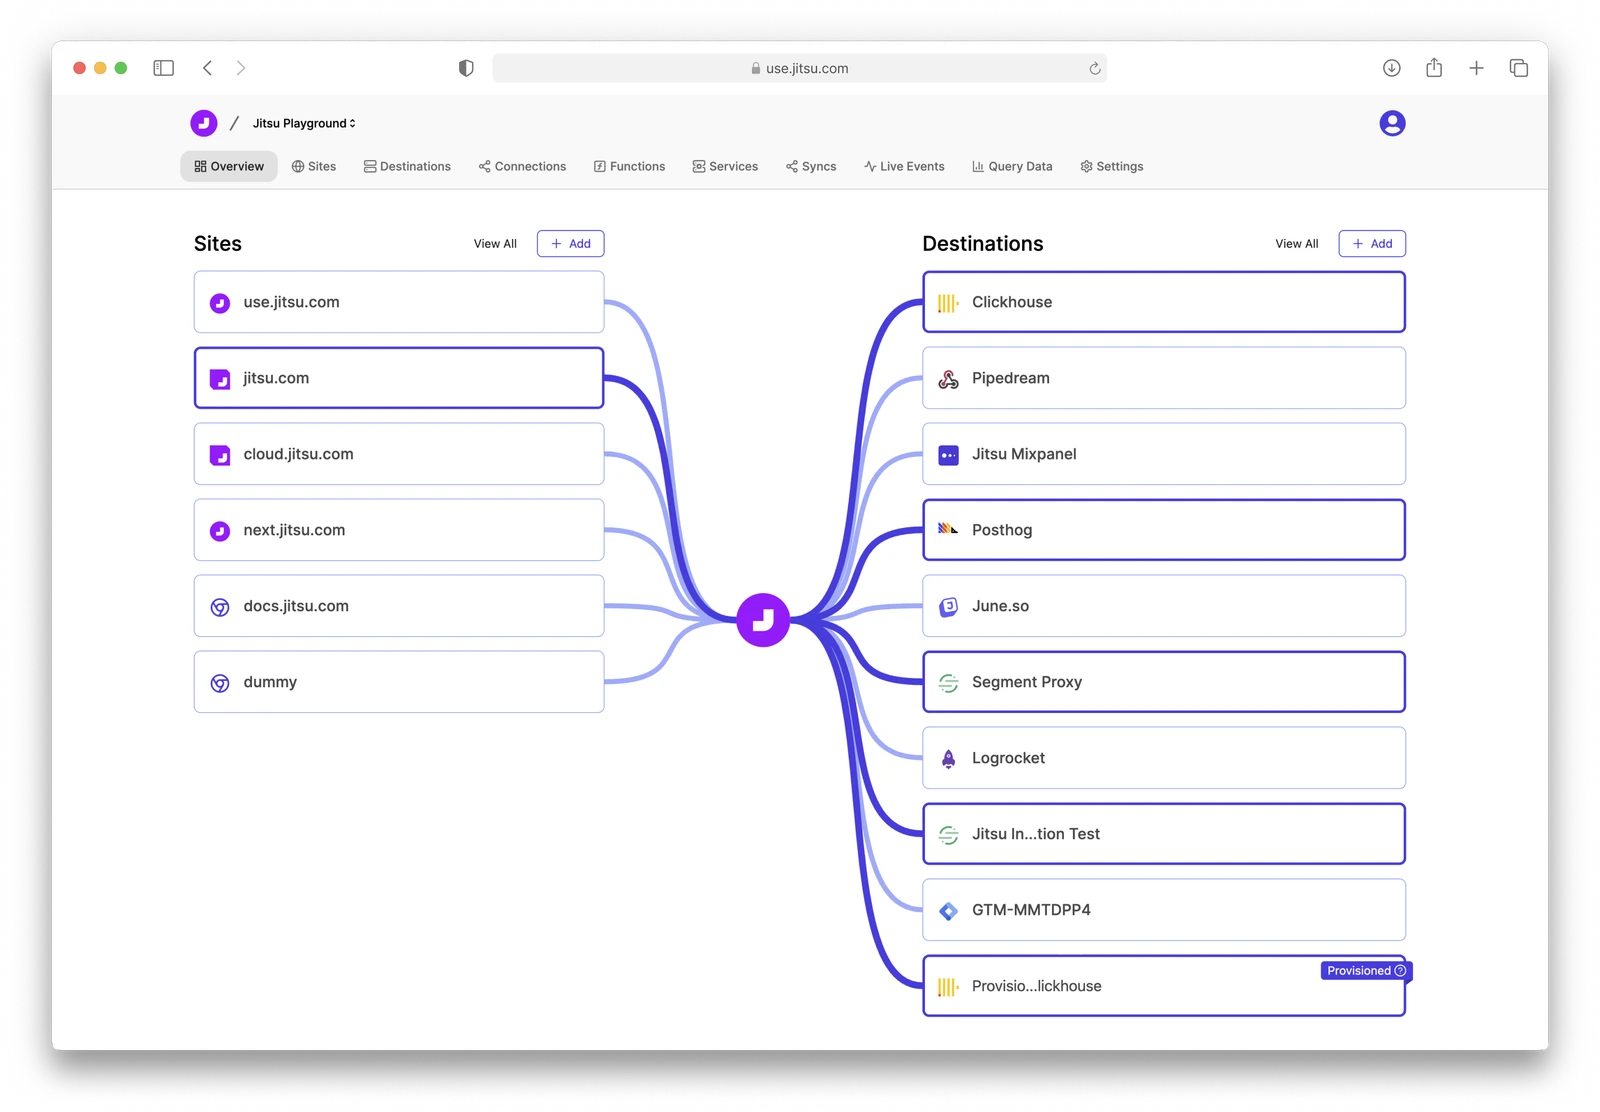
Task: Select the "docs.jitsu.com" site name
Action: [x=296, y=606]
